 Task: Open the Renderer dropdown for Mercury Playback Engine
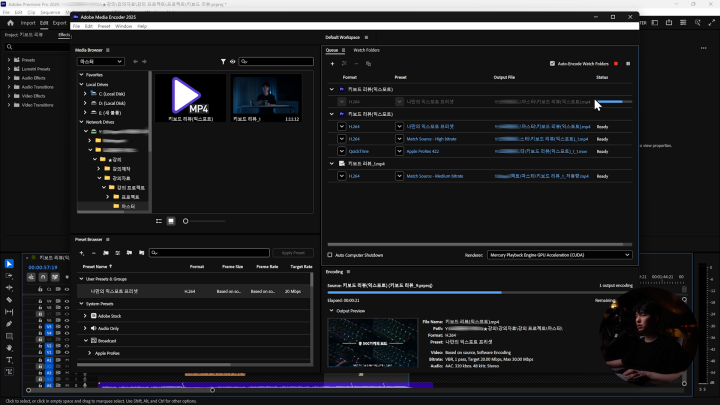pyautogui.click(x=559, y=255)
